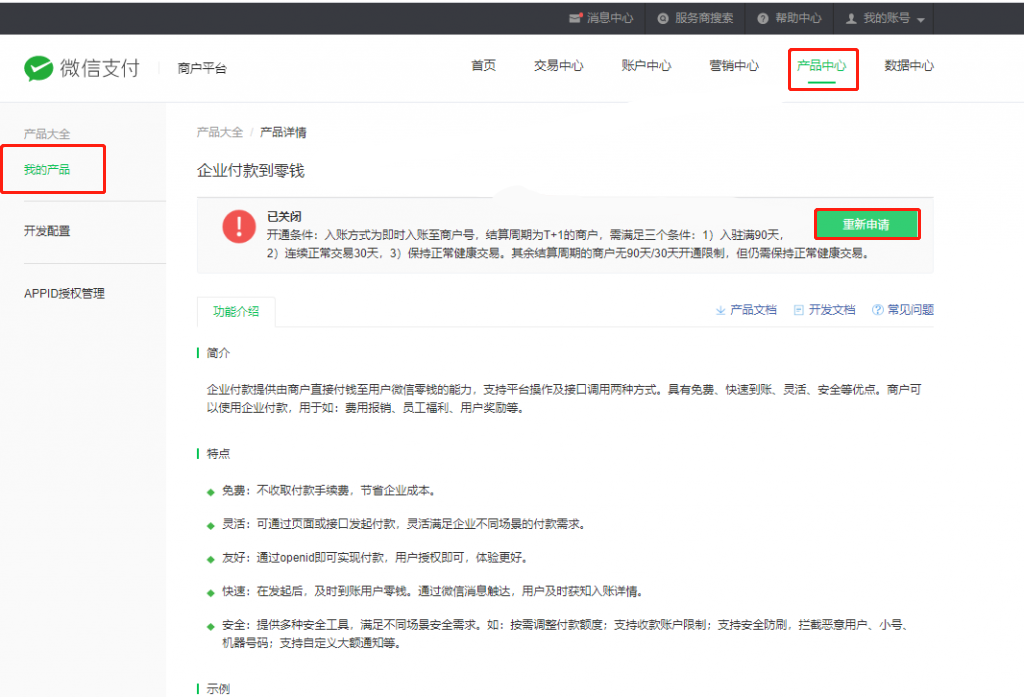Click the service provider search icon
Screen dimensions: 1024x697
pos(663,18)
